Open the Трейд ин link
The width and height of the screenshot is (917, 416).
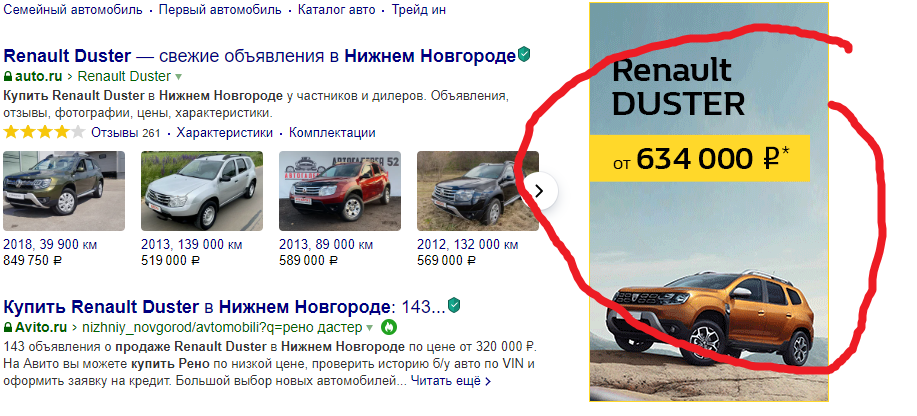(x=419, y=9)
